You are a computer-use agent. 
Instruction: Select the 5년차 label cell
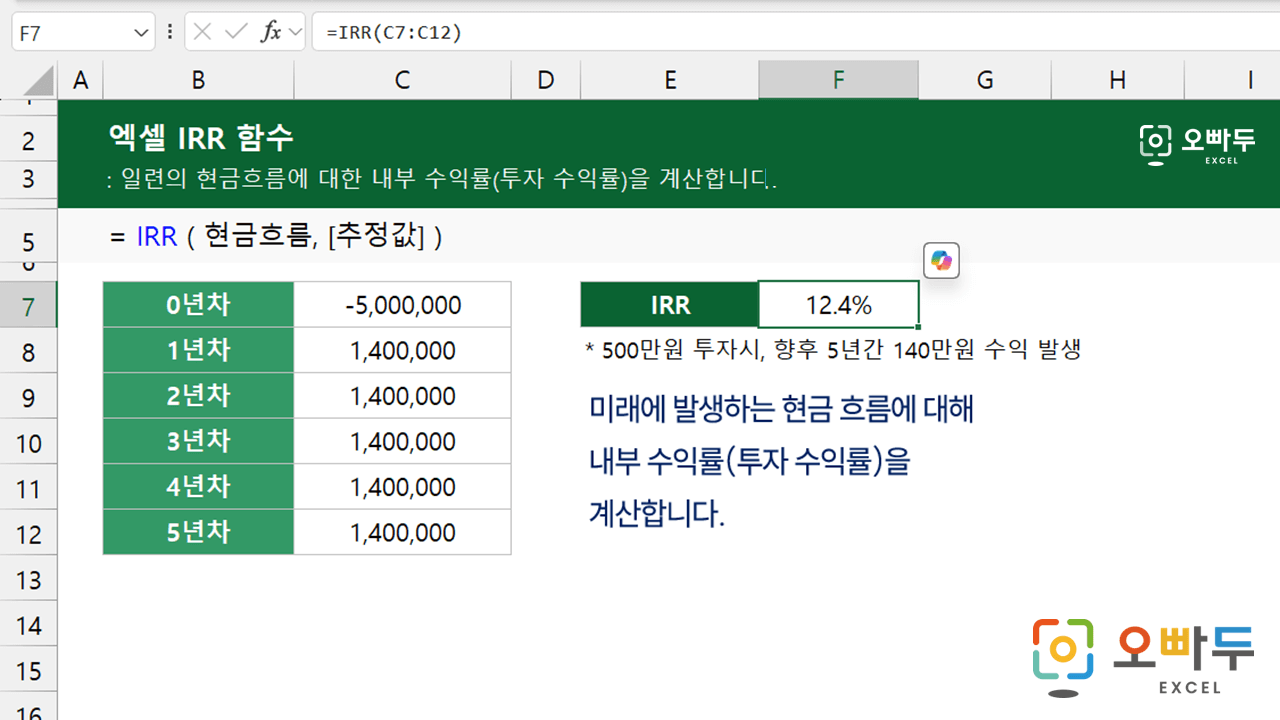click(x=198, y=532)
